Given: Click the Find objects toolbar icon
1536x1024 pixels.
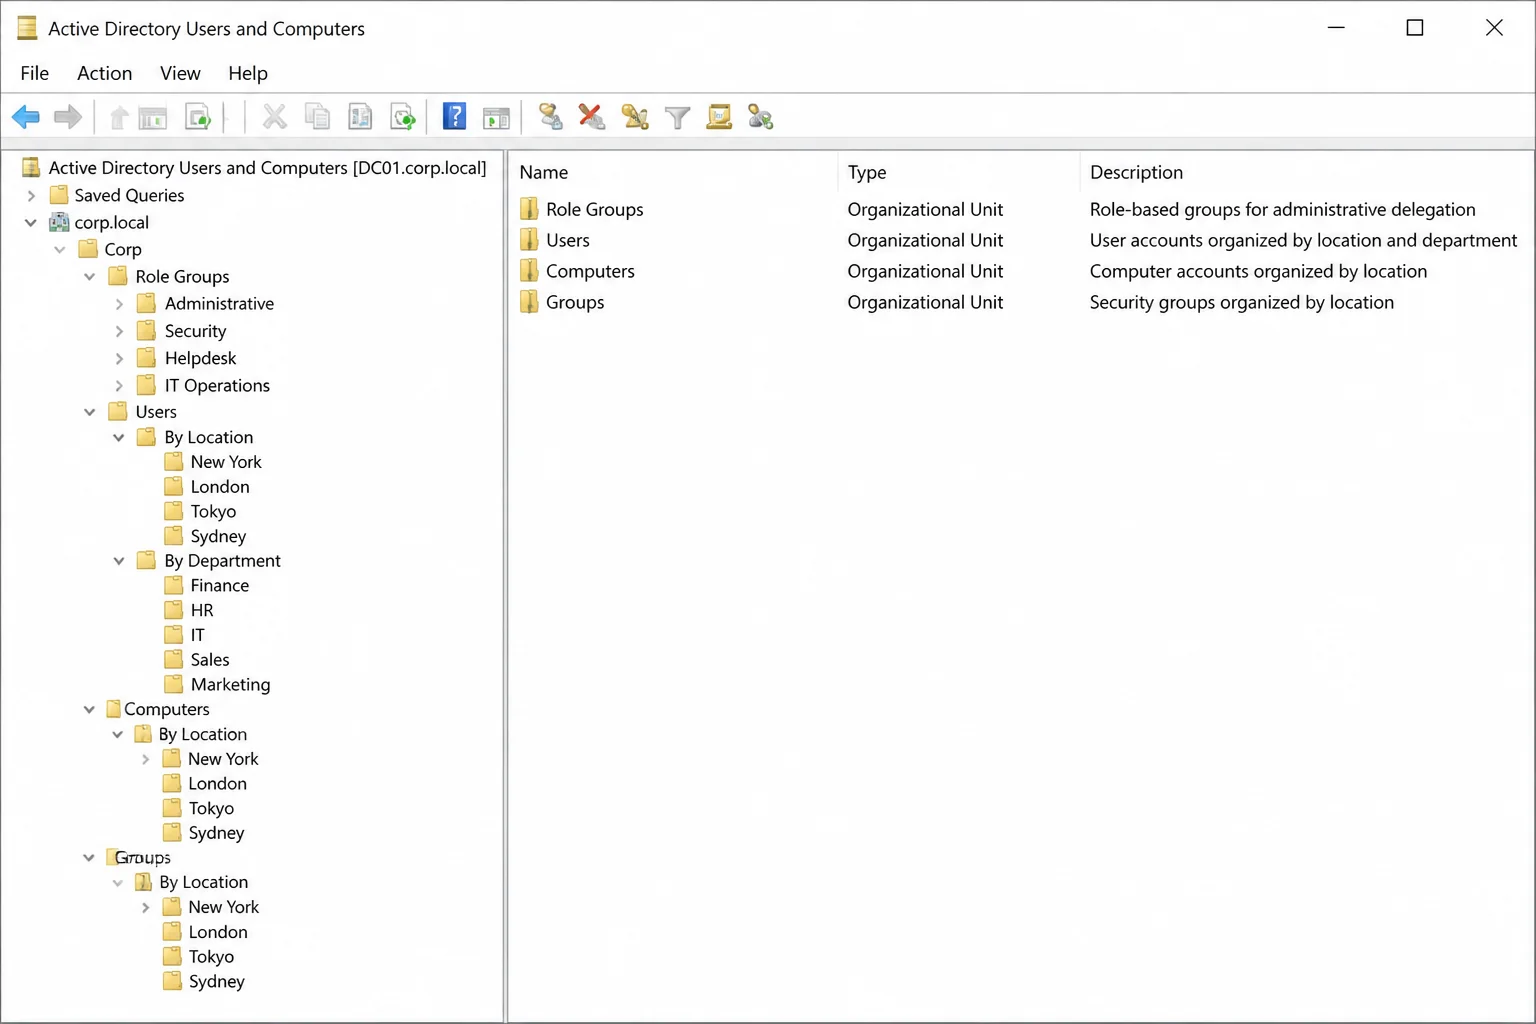Looking at the screenshot, I should [719, 117].
